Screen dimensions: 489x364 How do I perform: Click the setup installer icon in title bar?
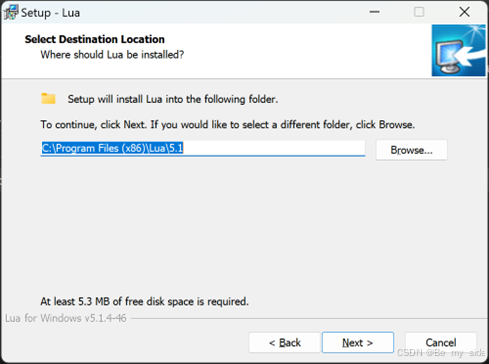11,13
